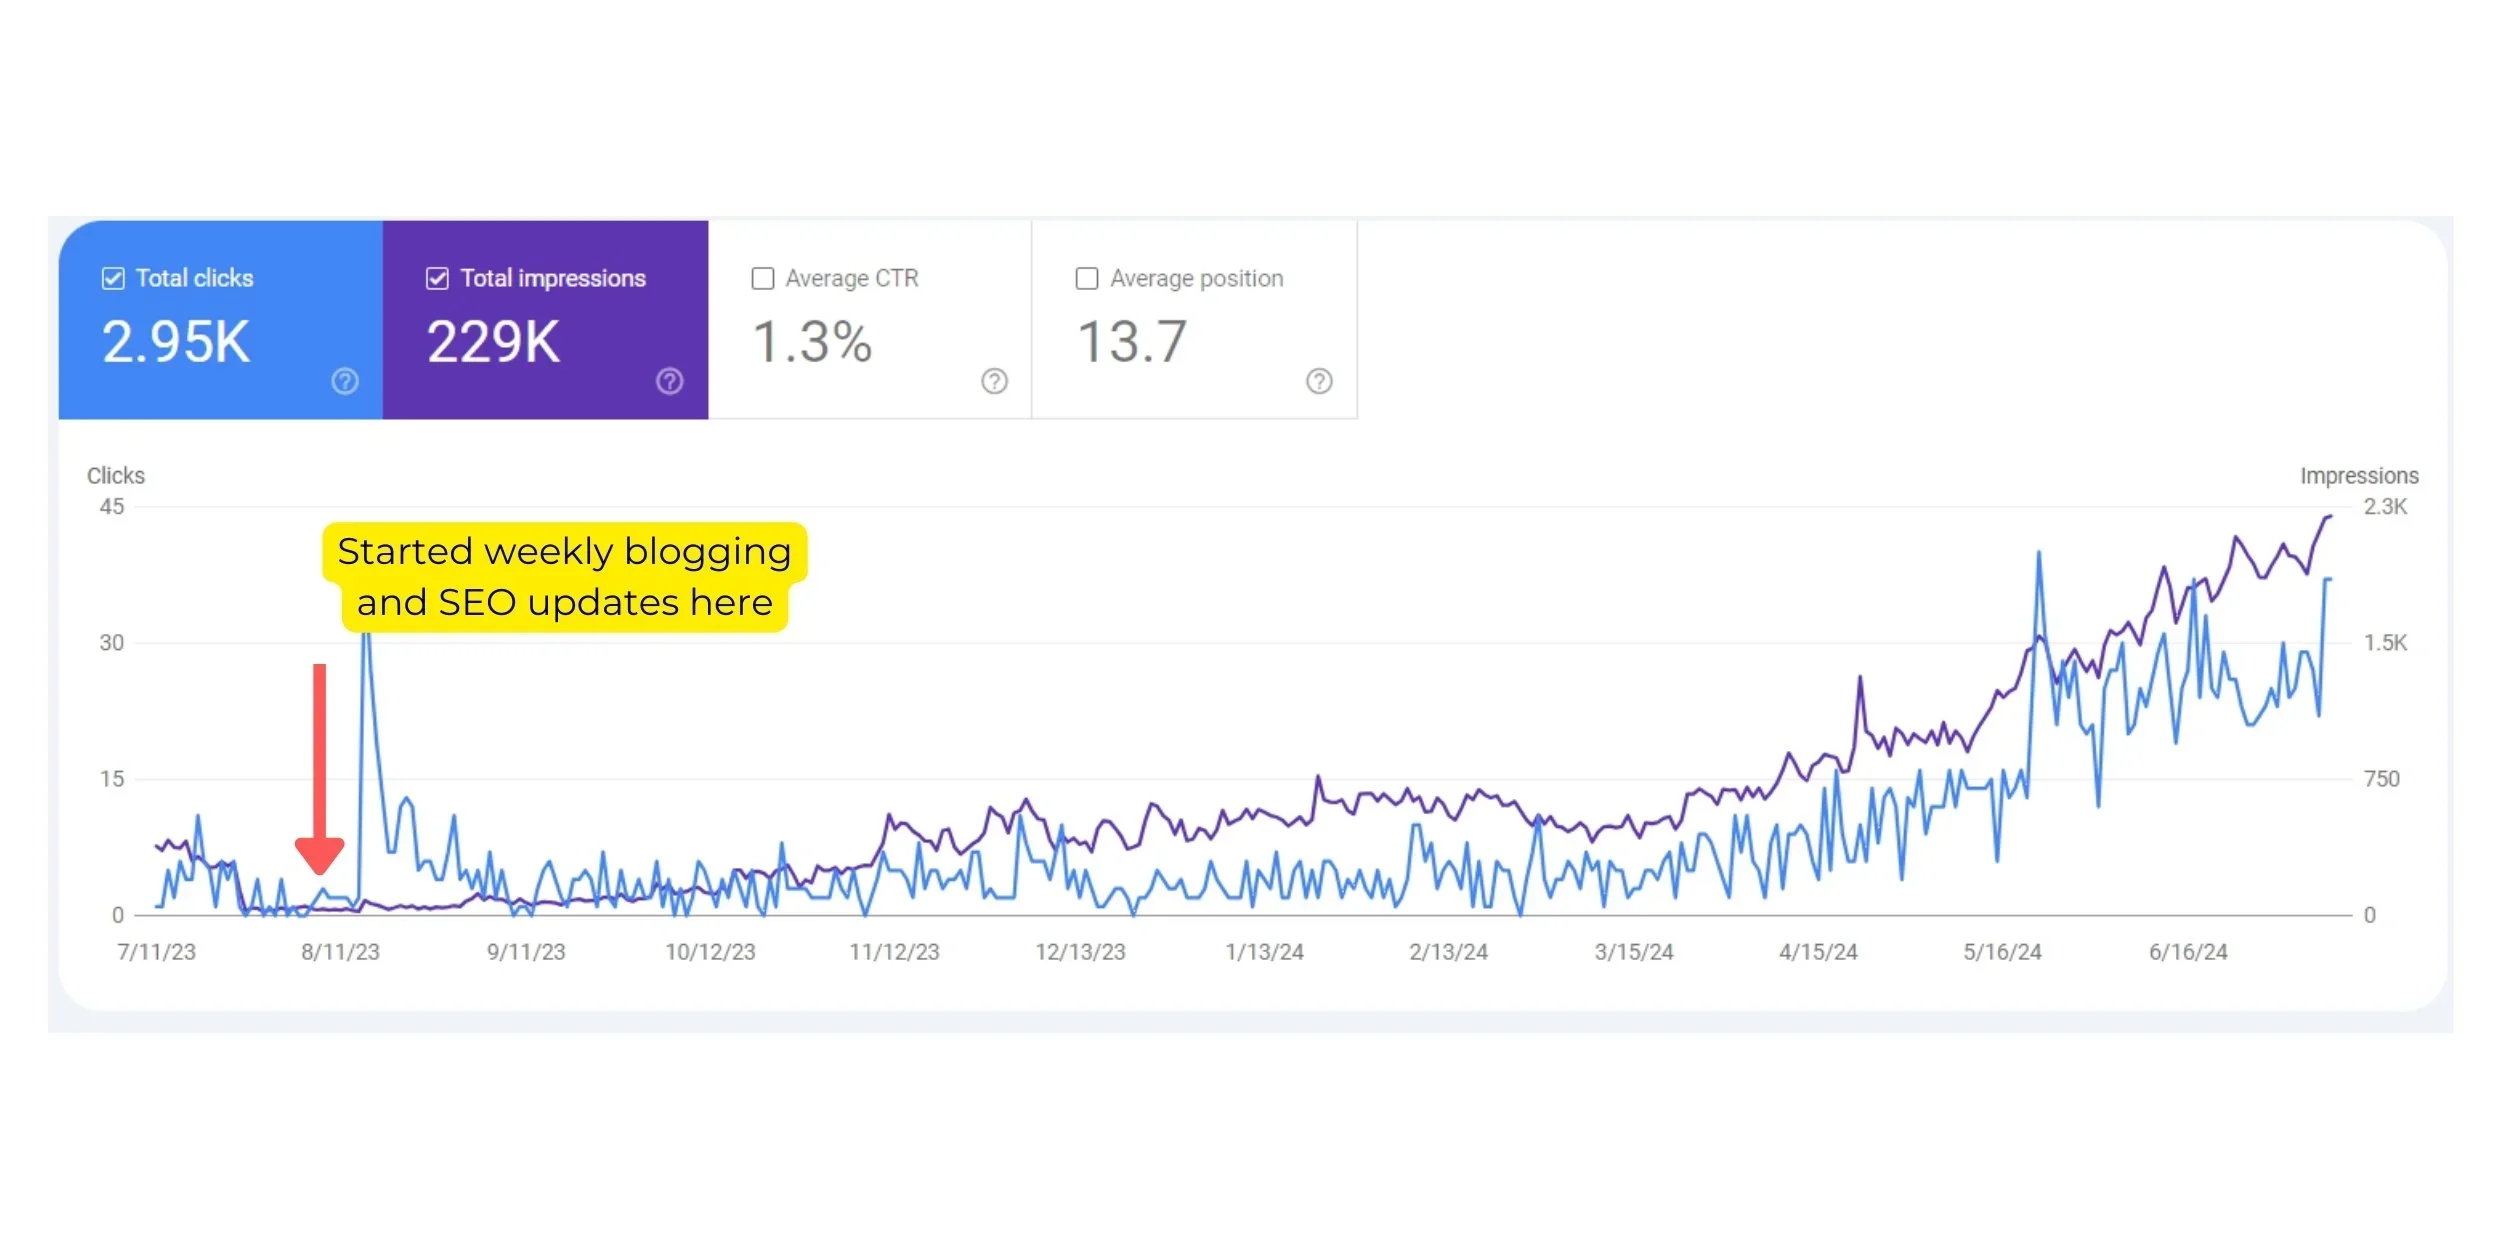Click the Total impressions help icon
2500x1250 pixels.
coord(670,381)
